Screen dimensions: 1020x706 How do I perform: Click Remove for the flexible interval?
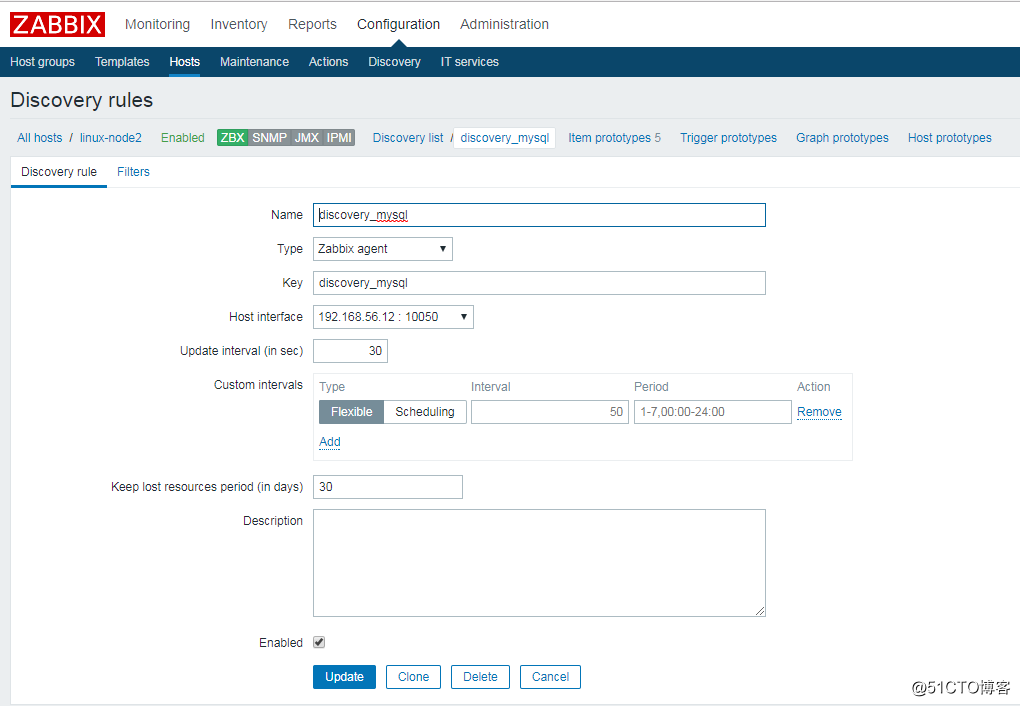819,412
